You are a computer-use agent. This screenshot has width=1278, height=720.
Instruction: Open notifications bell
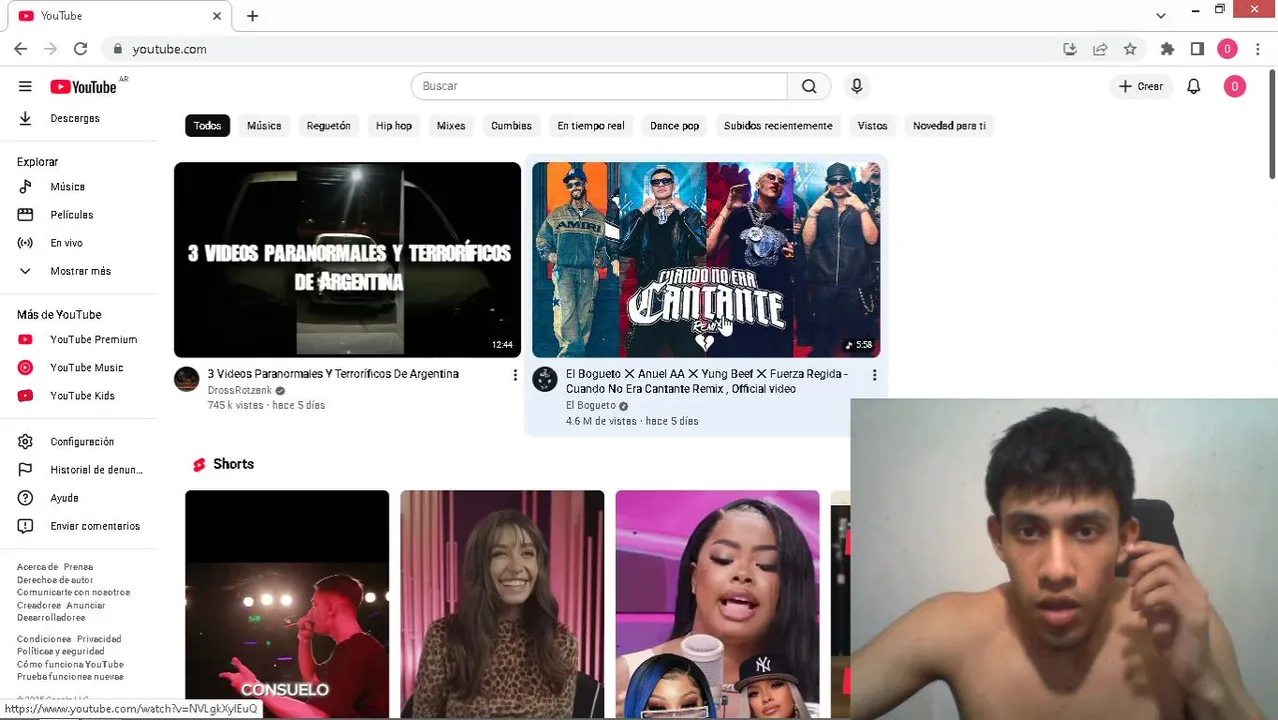click(1193, 86)
